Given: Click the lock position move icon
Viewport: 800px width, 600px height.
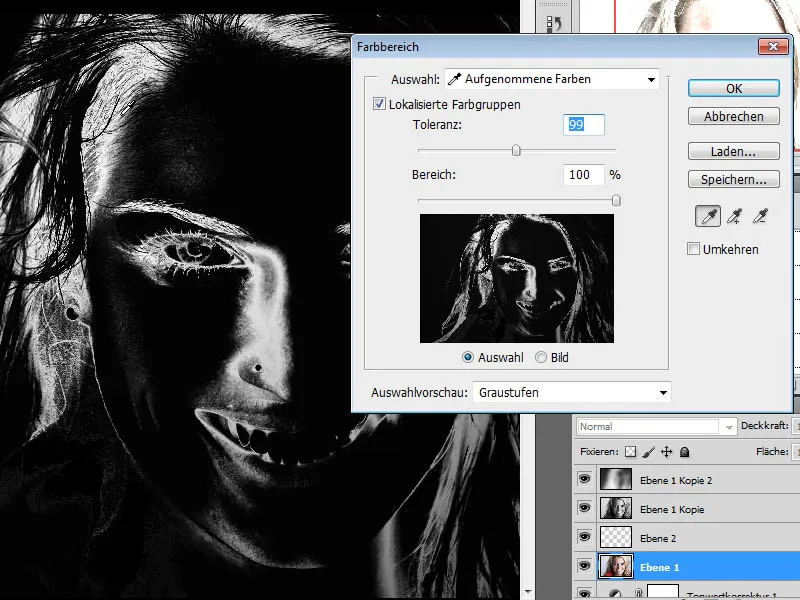Looking at the screenshot, I should coord(666,452).
